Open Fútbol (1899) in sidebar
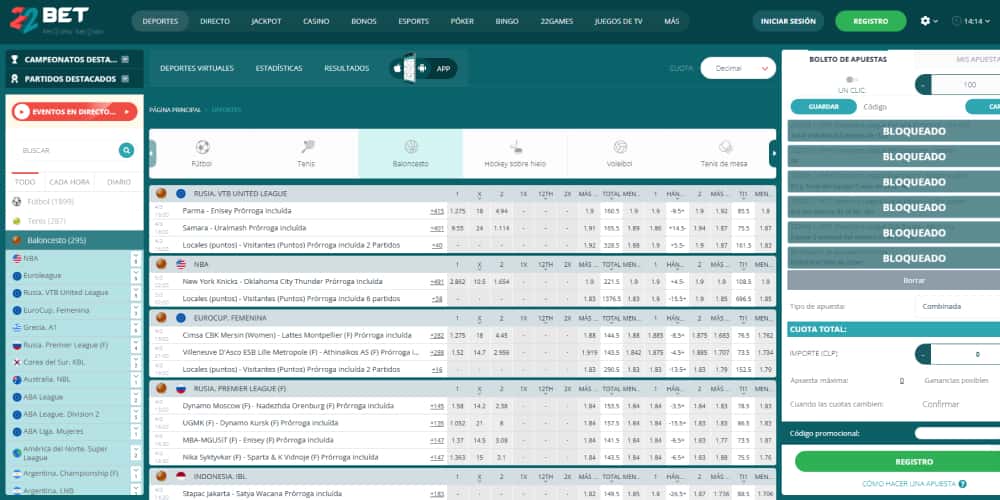The height and width of the screenshot is (500, 1000). (x=74, y=202)
